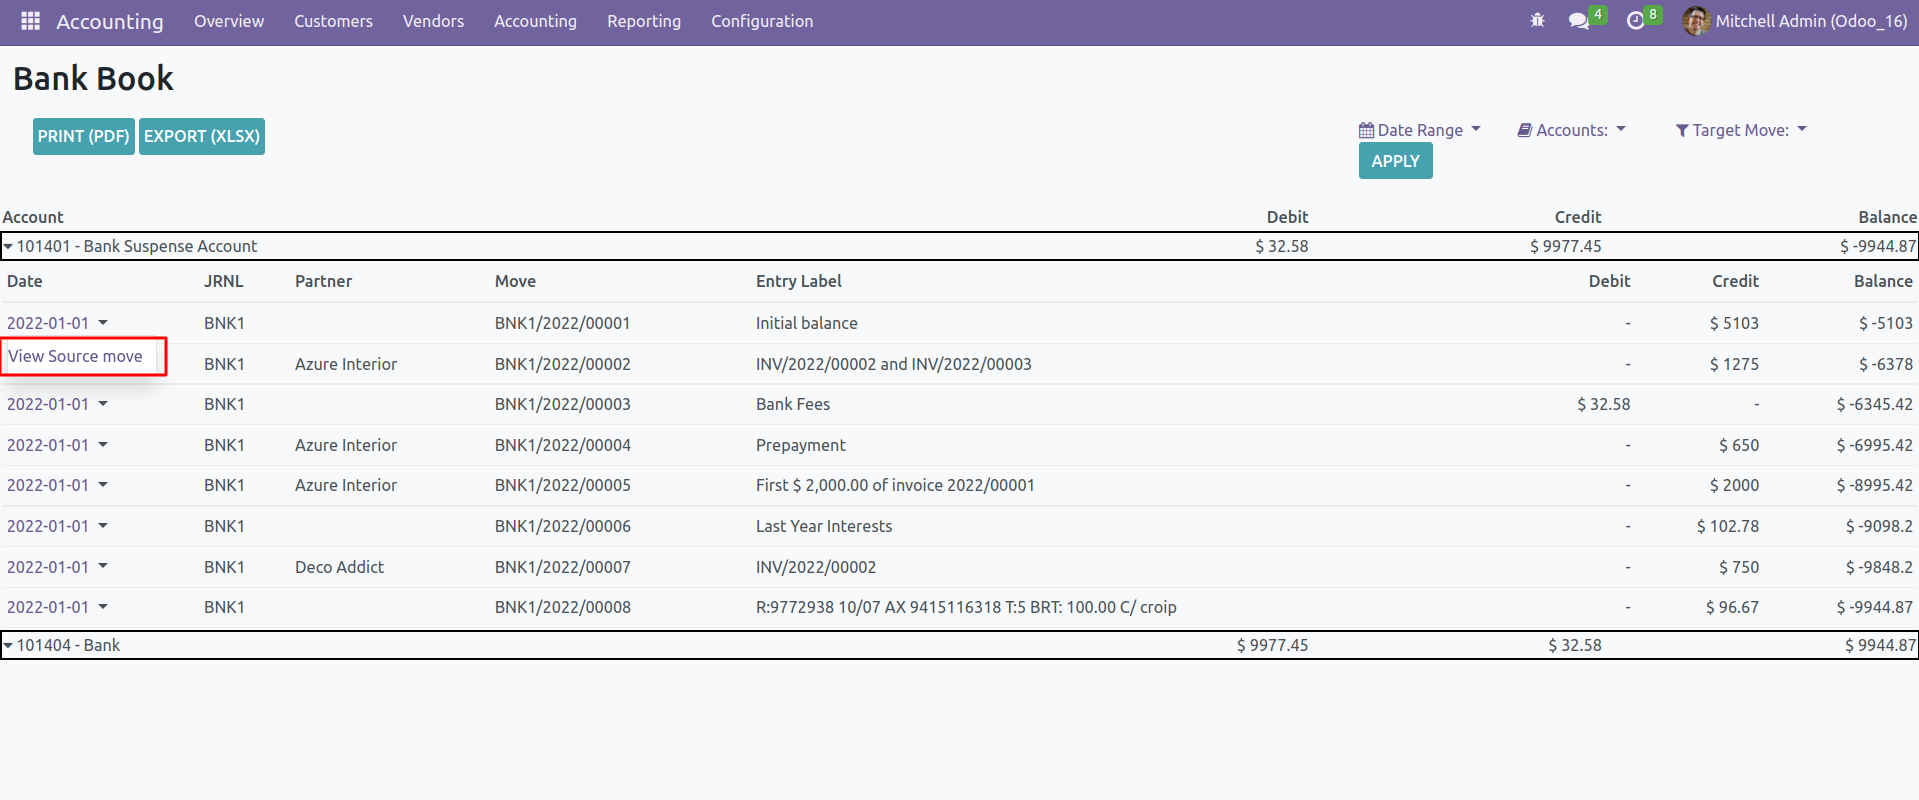Open the Date Range calendar filter
Viewport: 1919px width, 800px height.
[x=1419, y=130]
